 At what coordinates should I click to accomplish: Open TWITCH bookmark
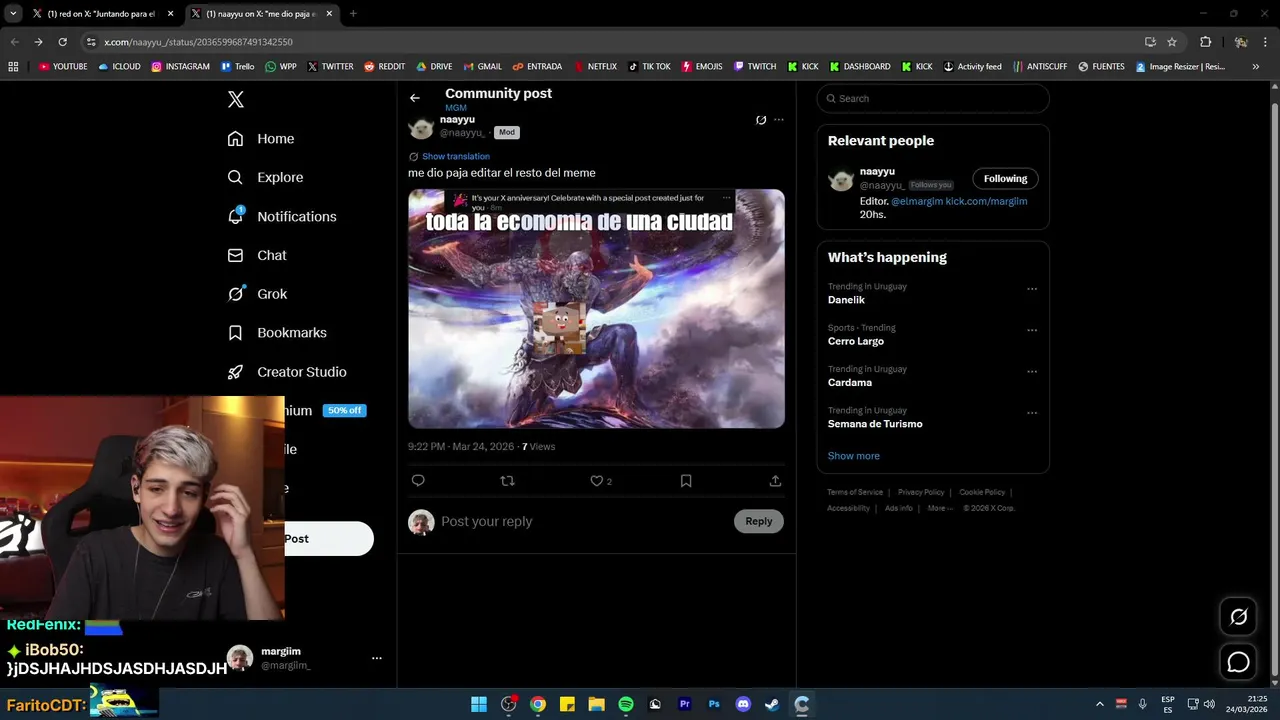(x=755, y=67)
